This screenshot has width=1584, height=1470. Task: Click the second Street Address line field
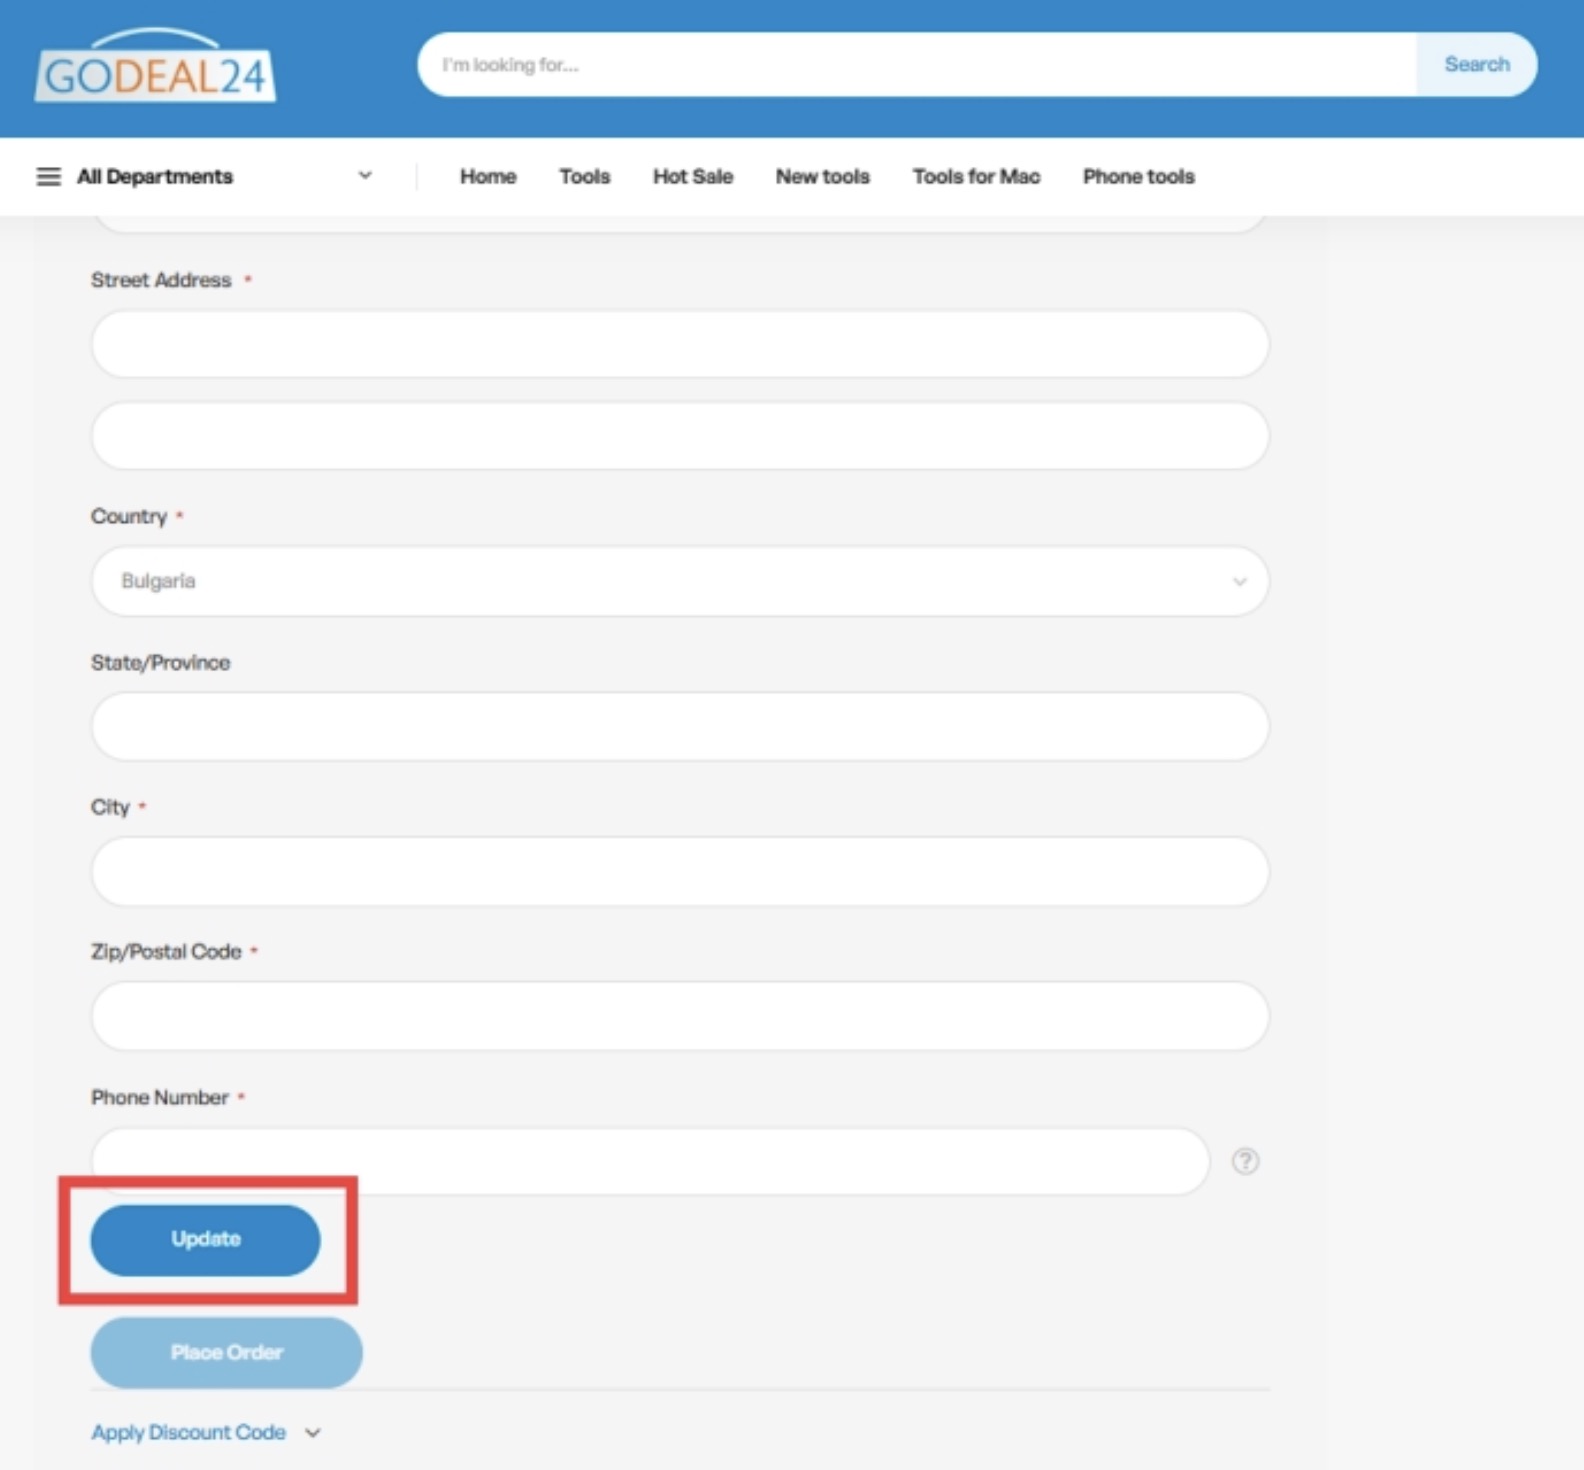click(x=680, y=436)
